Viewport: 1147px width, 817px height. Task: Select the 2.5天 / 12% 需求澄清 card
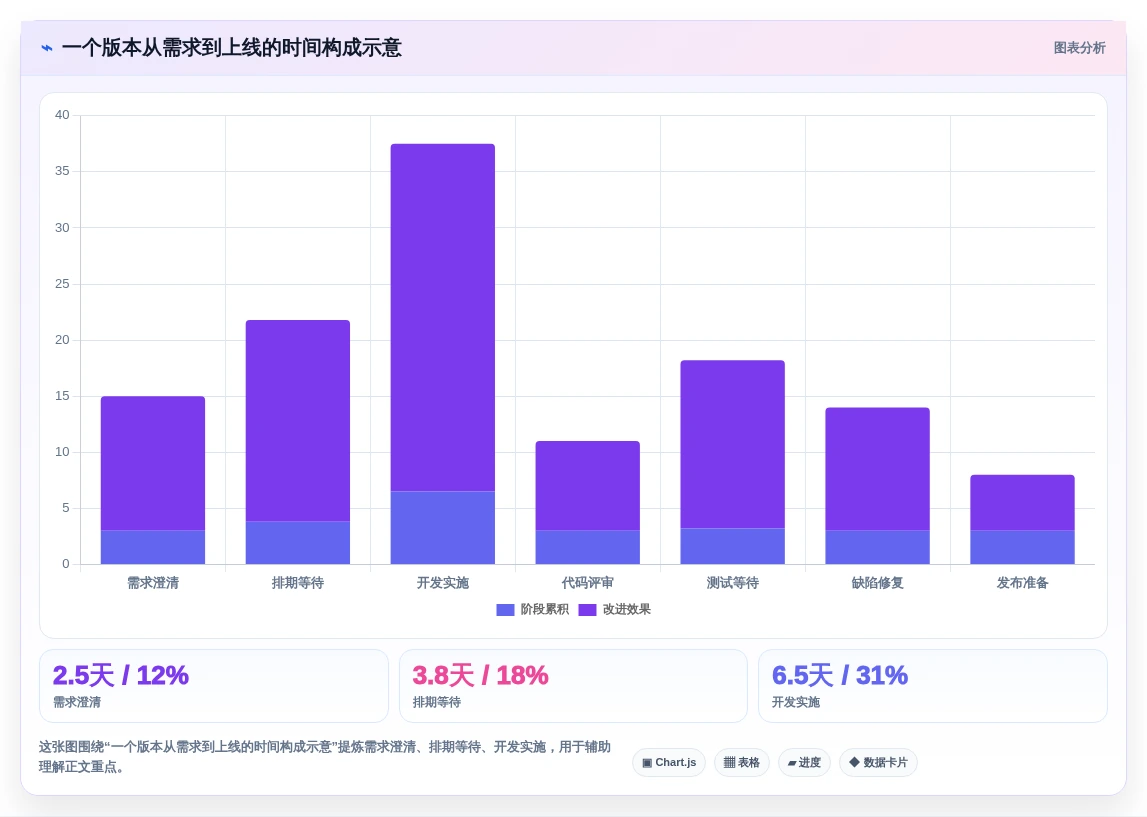point(214,686)
